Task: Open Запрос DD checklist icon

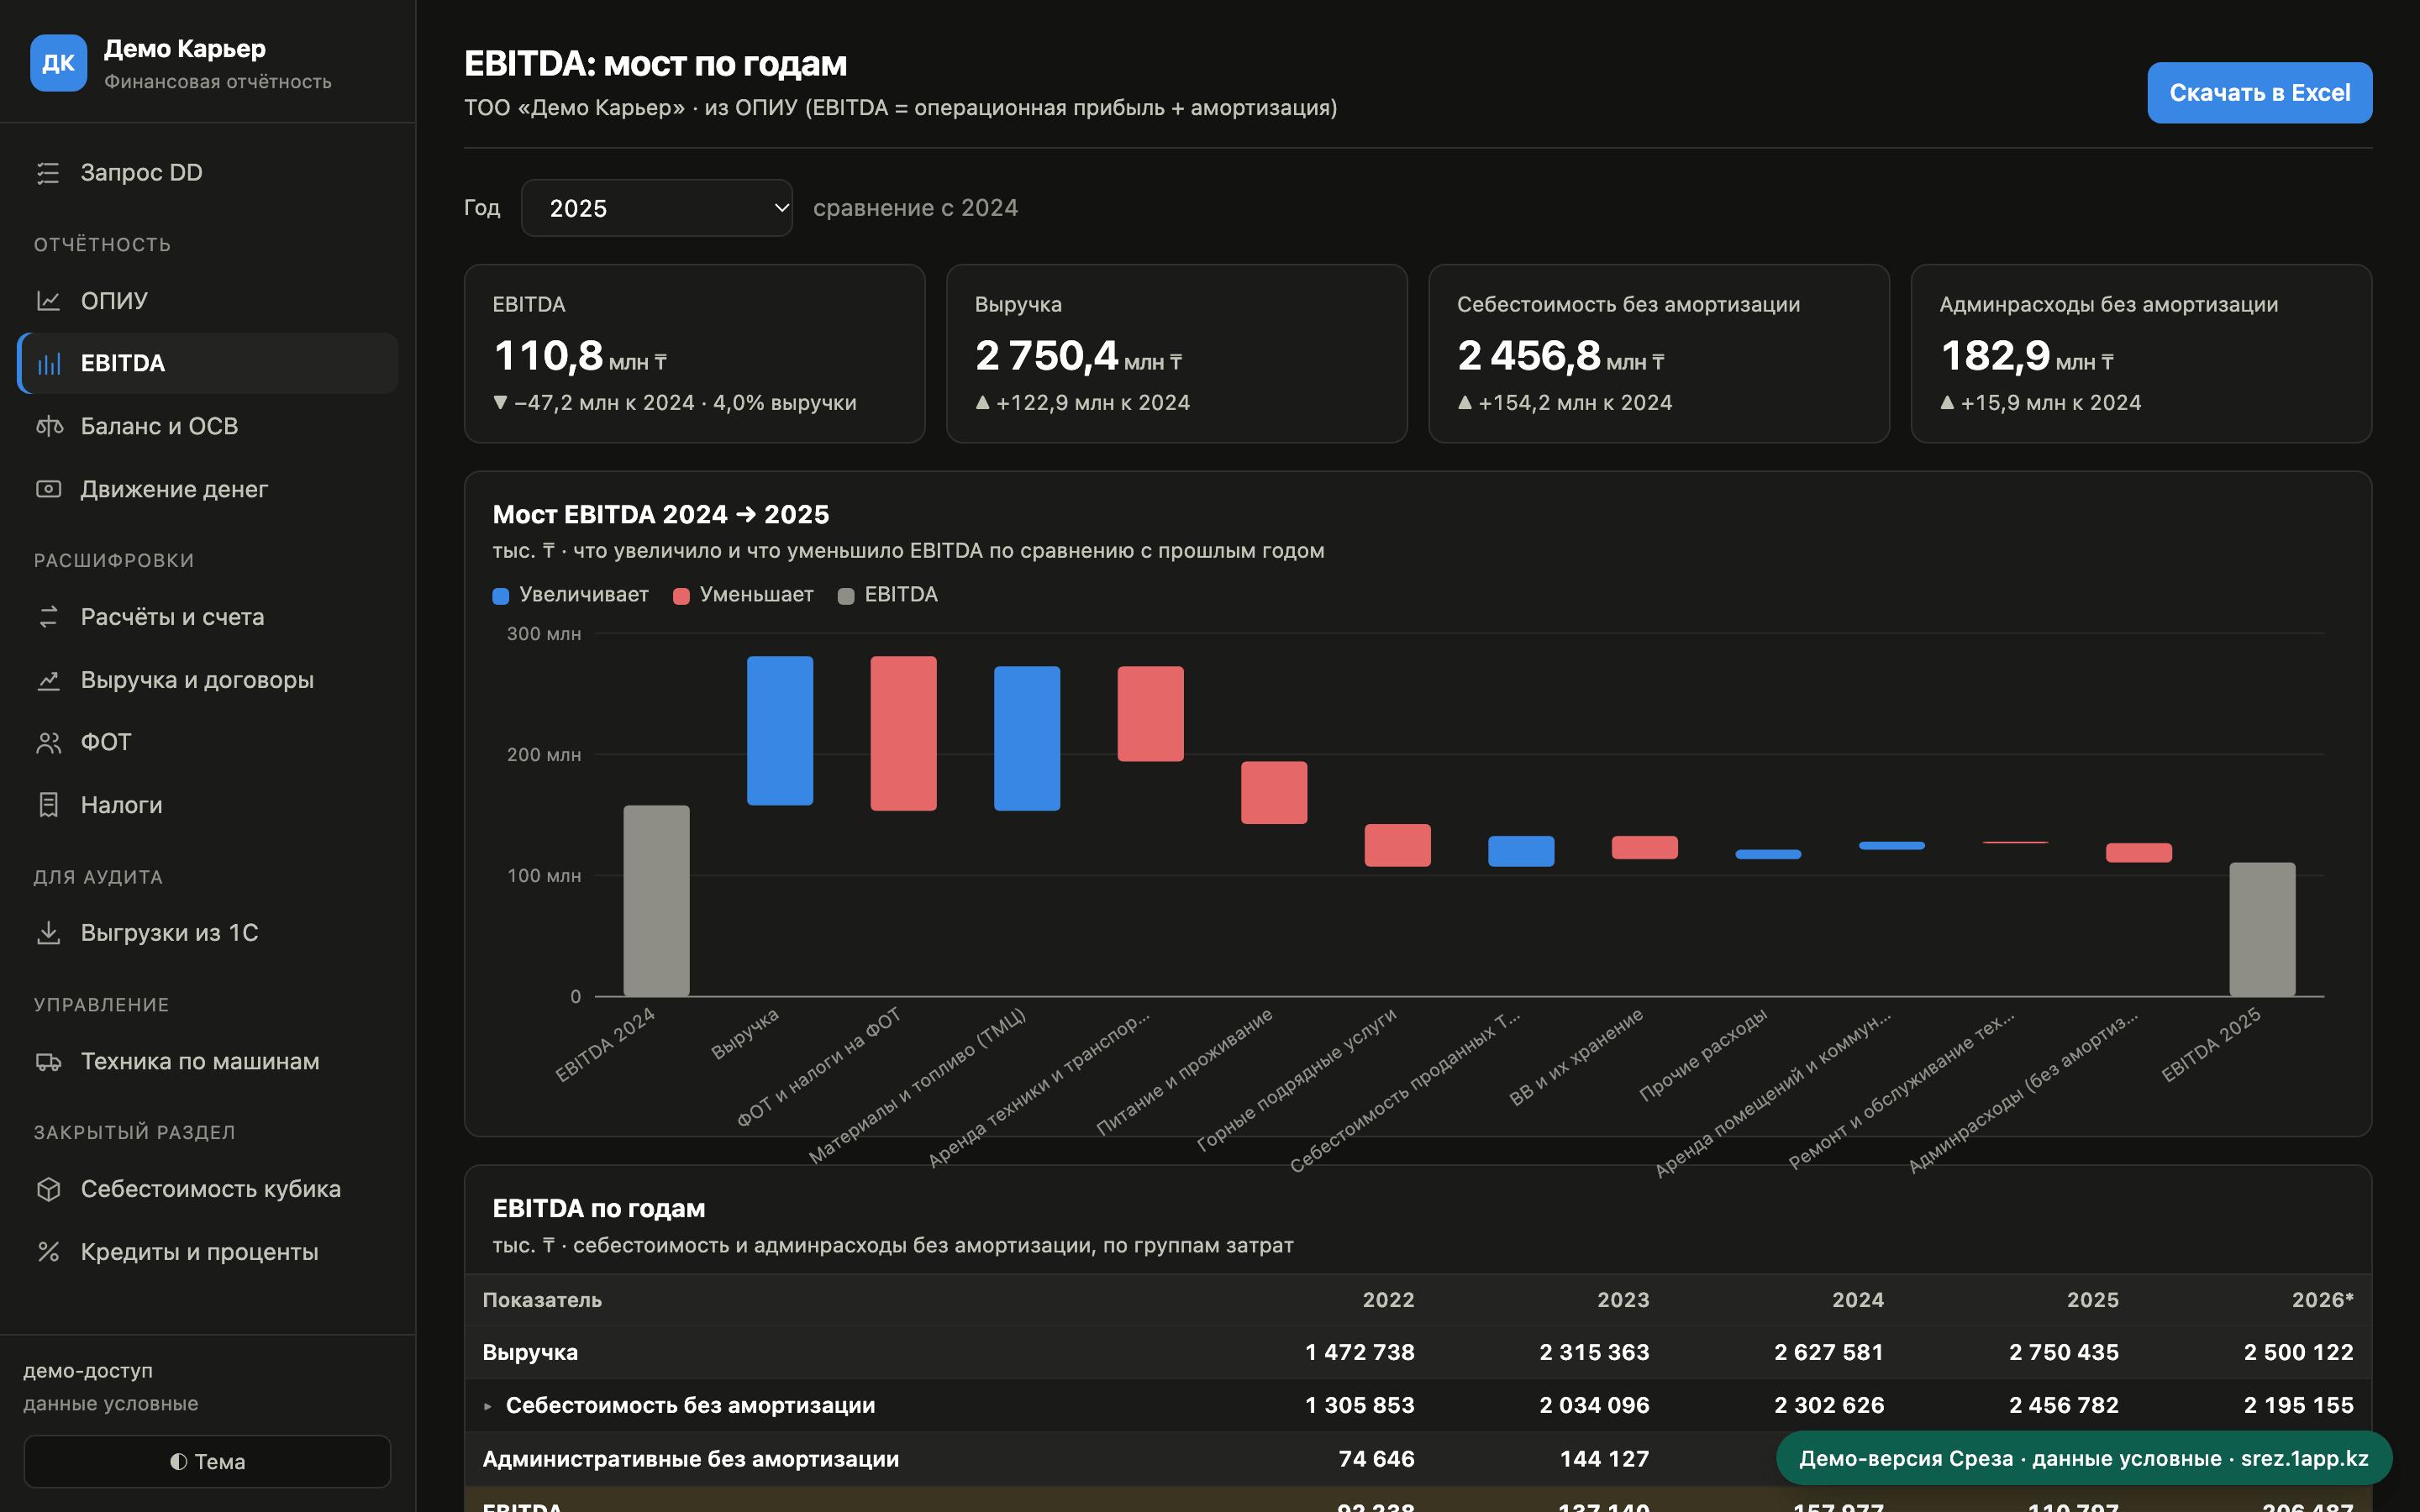Action: click(48, 173)
